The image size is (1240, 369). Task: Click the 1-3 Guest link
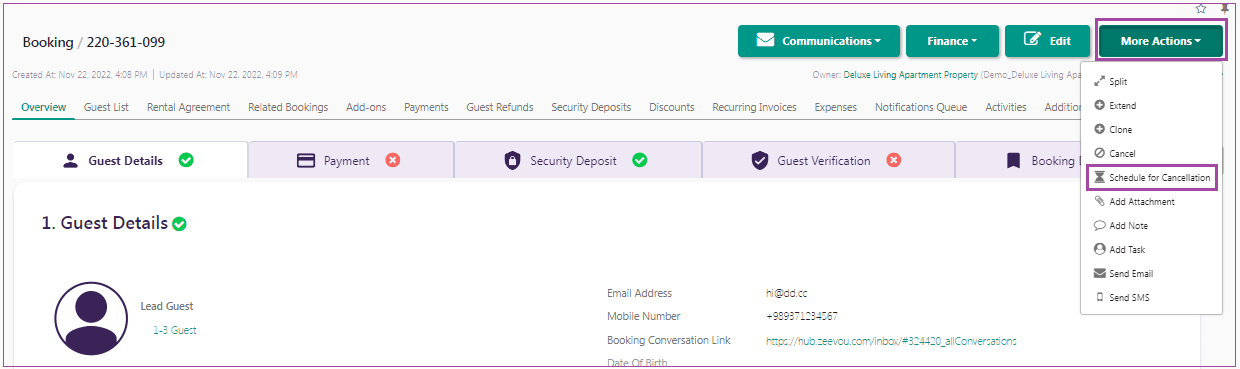click(174, 329)
